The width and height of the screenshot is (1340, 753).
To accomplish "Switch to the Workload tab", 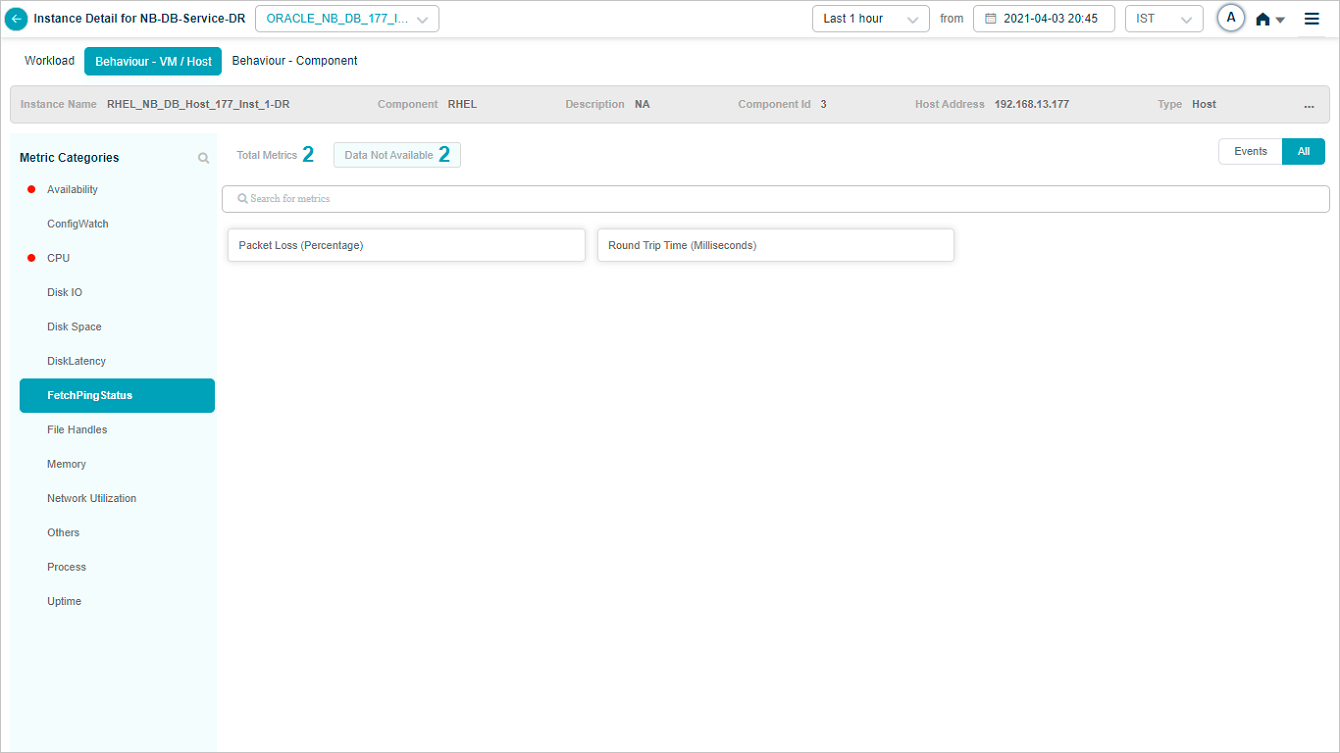I will (49, 61).
